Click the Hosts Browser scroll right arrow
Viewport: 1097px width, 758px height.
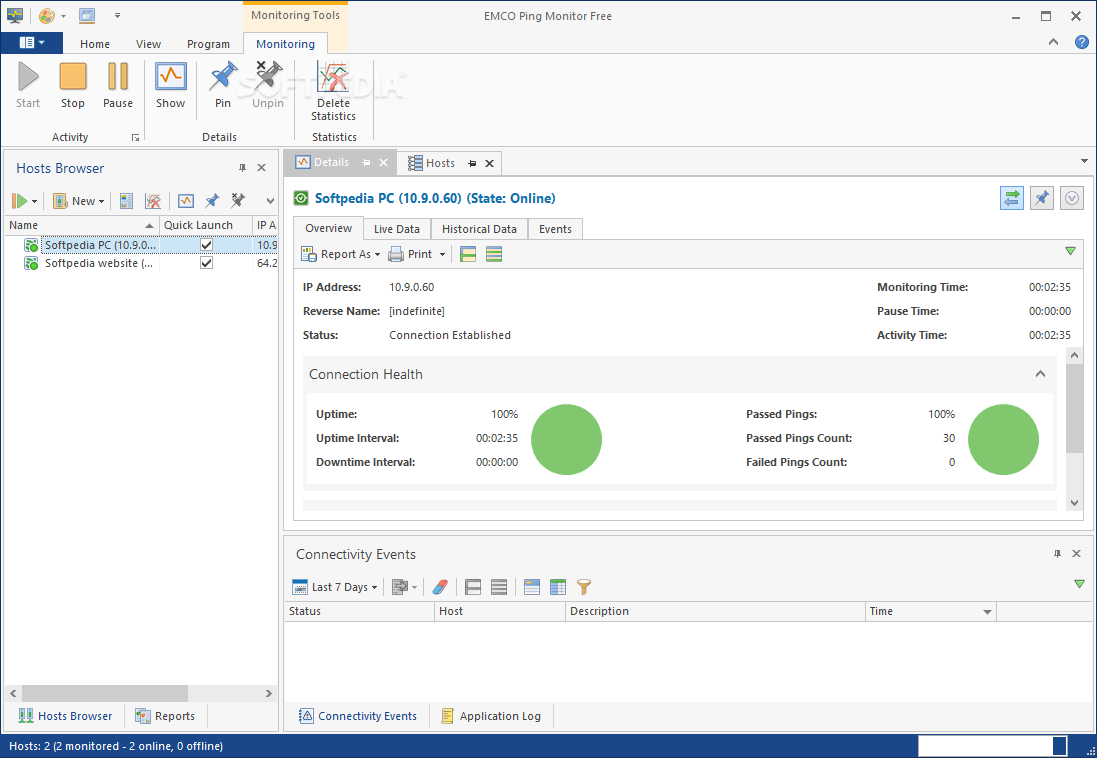pyautogui.click(x=269, y=694)
